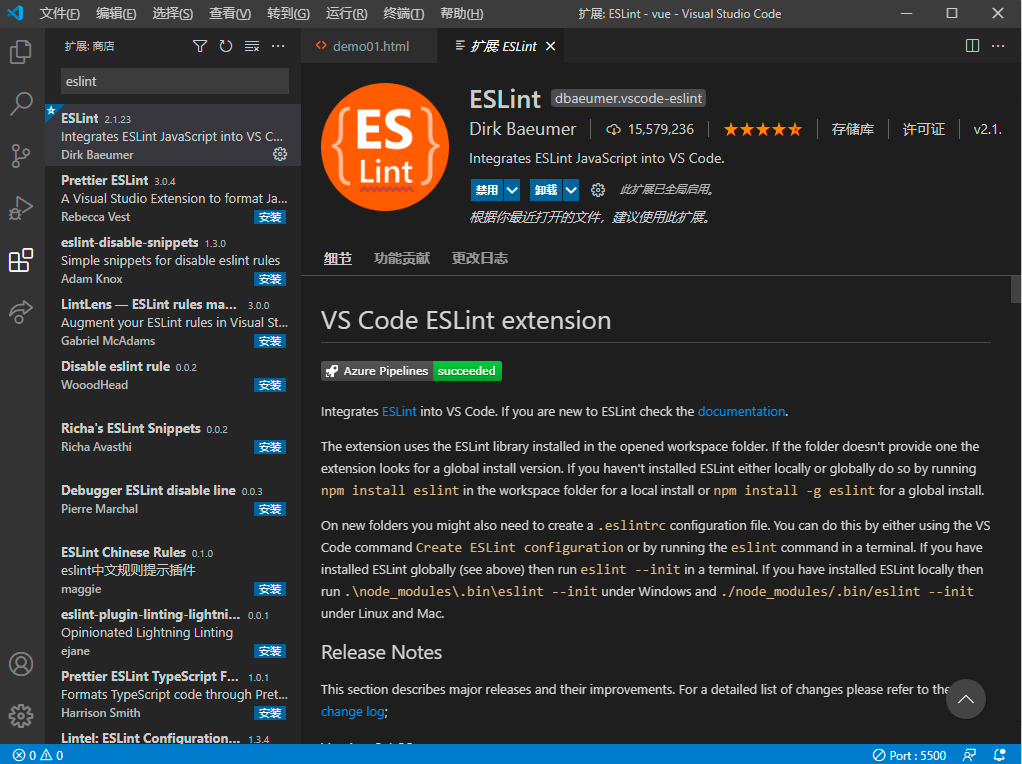Click the ESLint extension logo
1022x764 pixels.
coord(385,147)
